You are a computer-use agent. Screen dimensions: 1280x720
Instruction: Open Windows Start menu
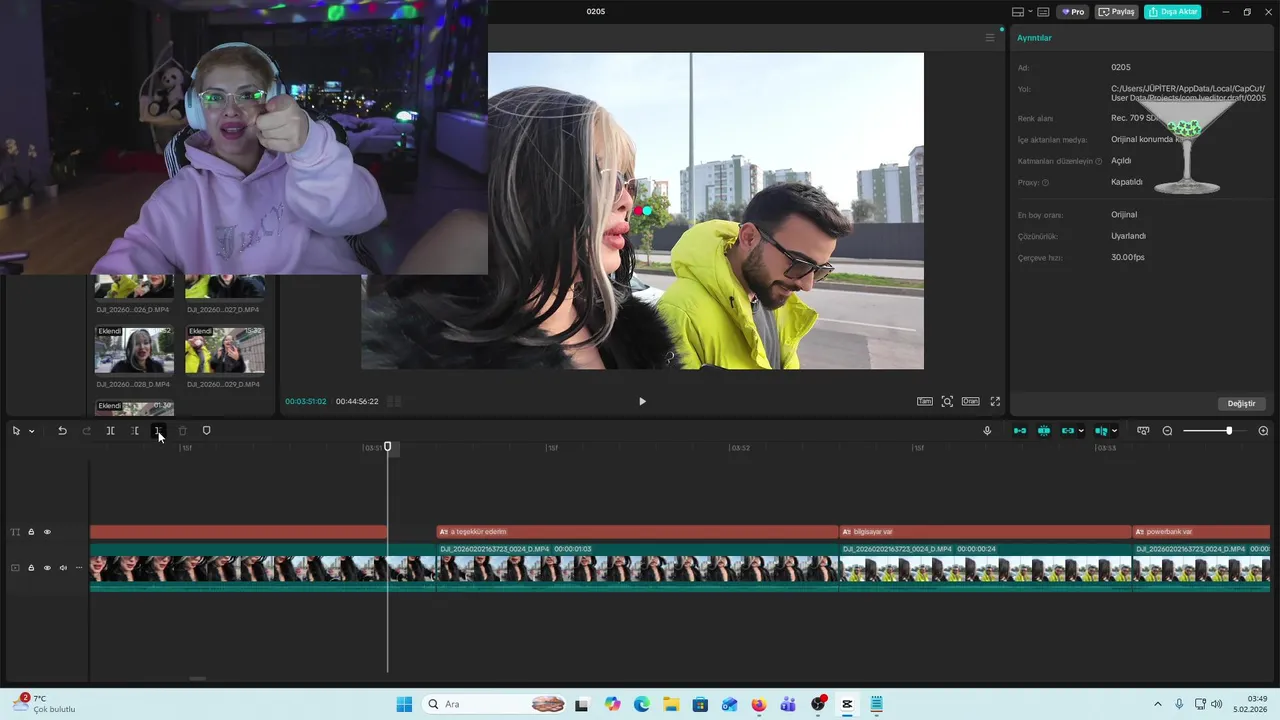click(404, 704)
